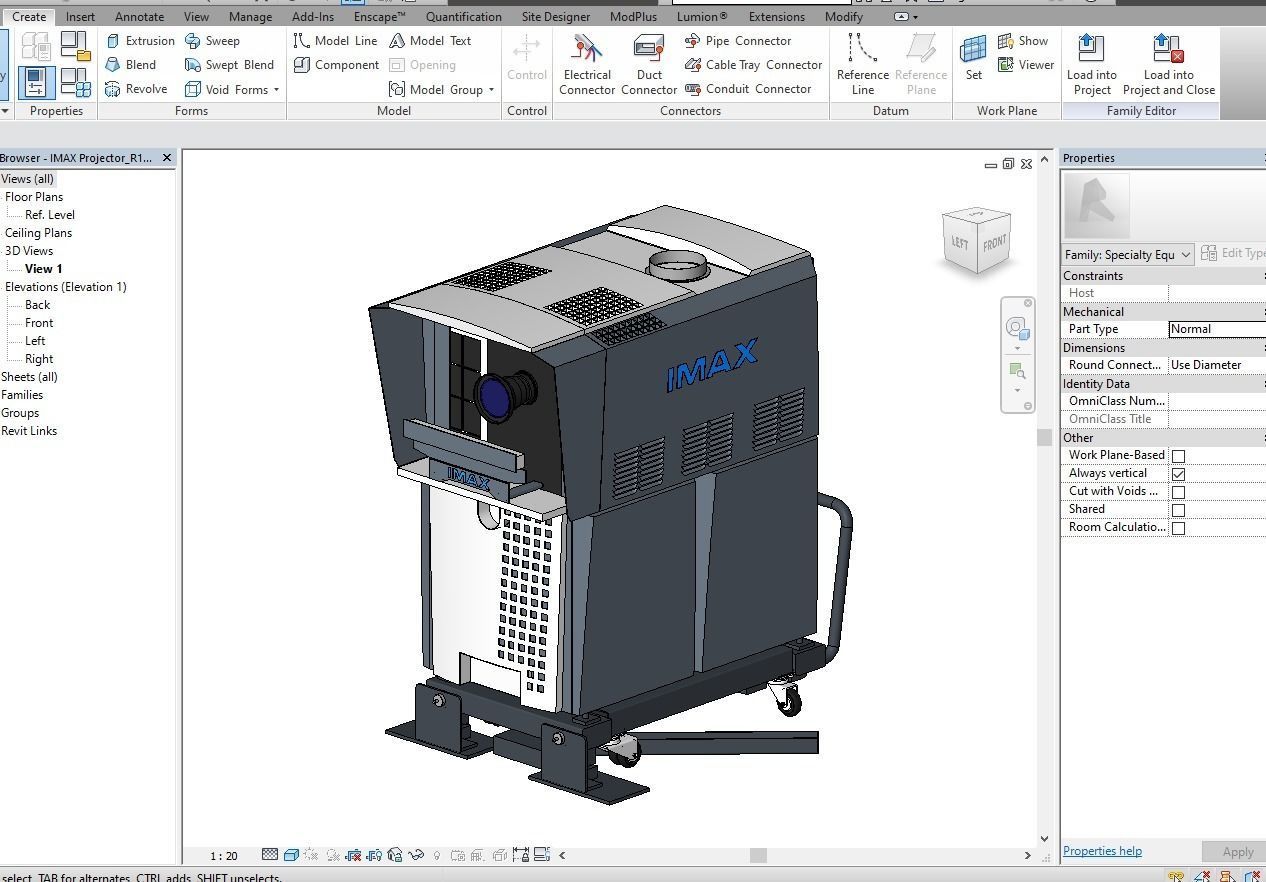
Task: Click Load into Project
Action: [1092, 65]
